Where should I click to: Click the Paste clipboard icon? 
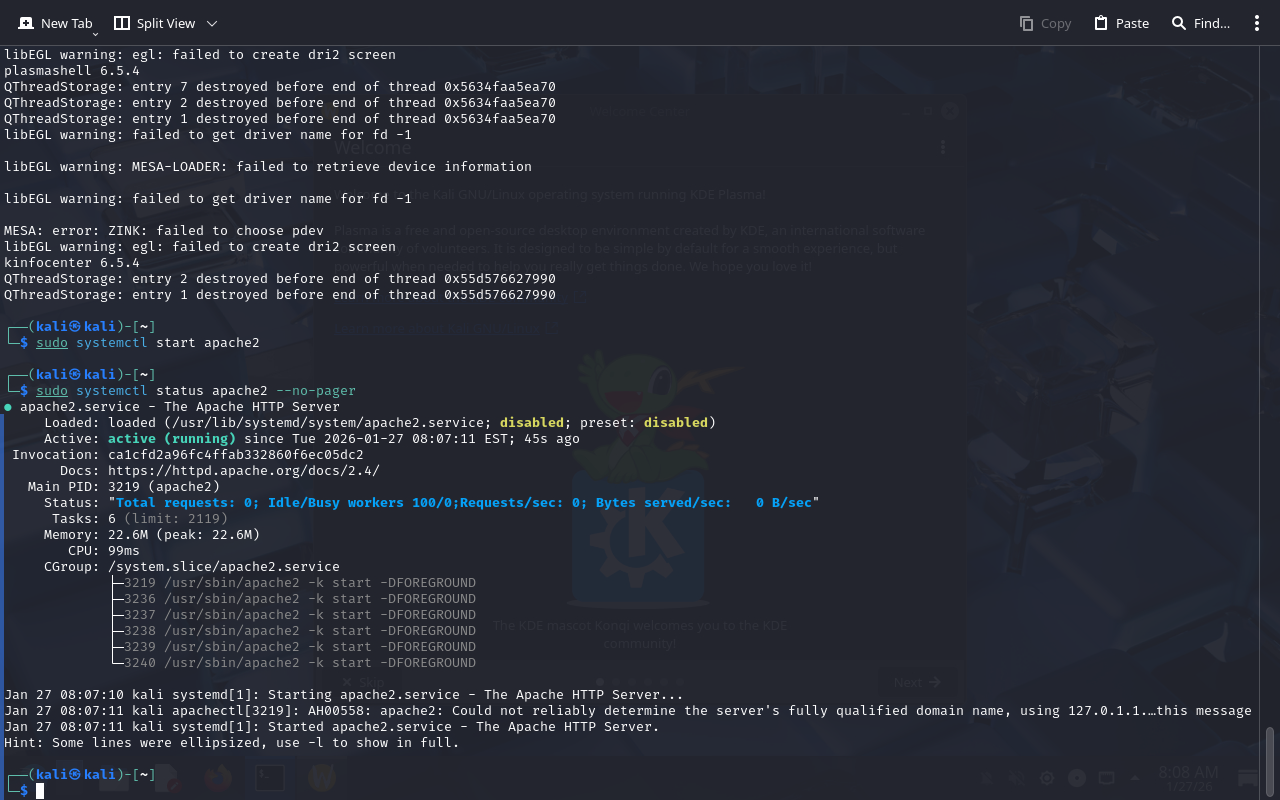1101,23
